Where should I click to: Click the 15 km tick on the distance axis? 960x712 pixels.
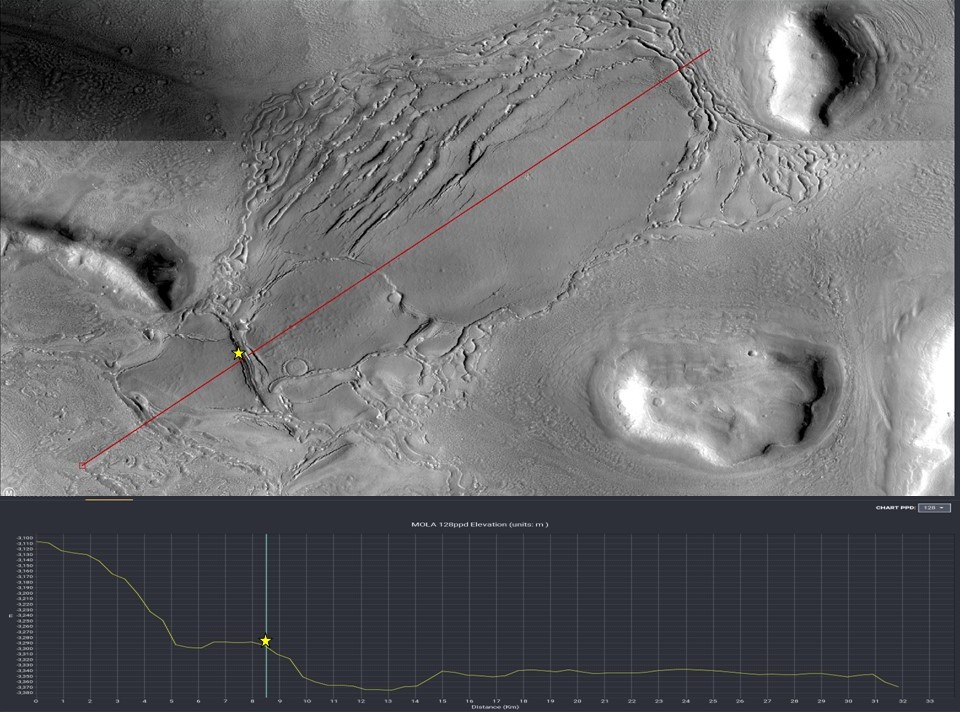[x=441, y=700]
